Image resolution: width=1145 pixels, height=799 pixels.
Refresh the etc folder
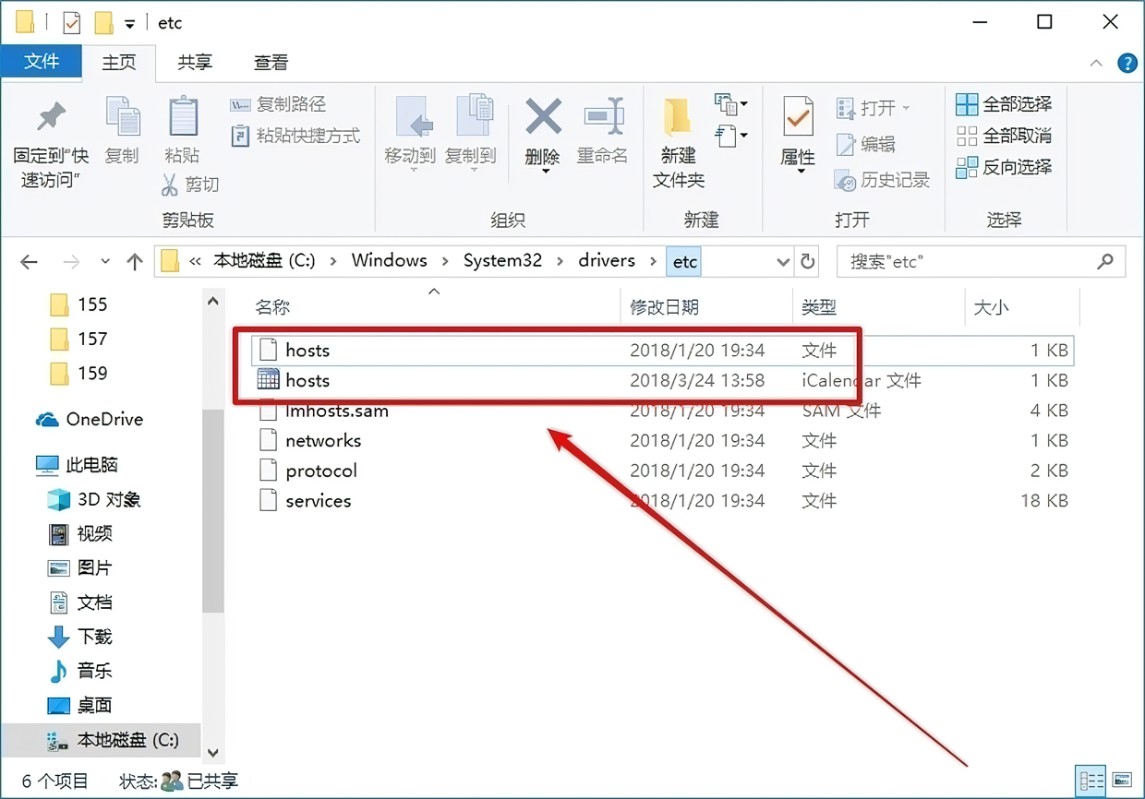pos(808,261)
